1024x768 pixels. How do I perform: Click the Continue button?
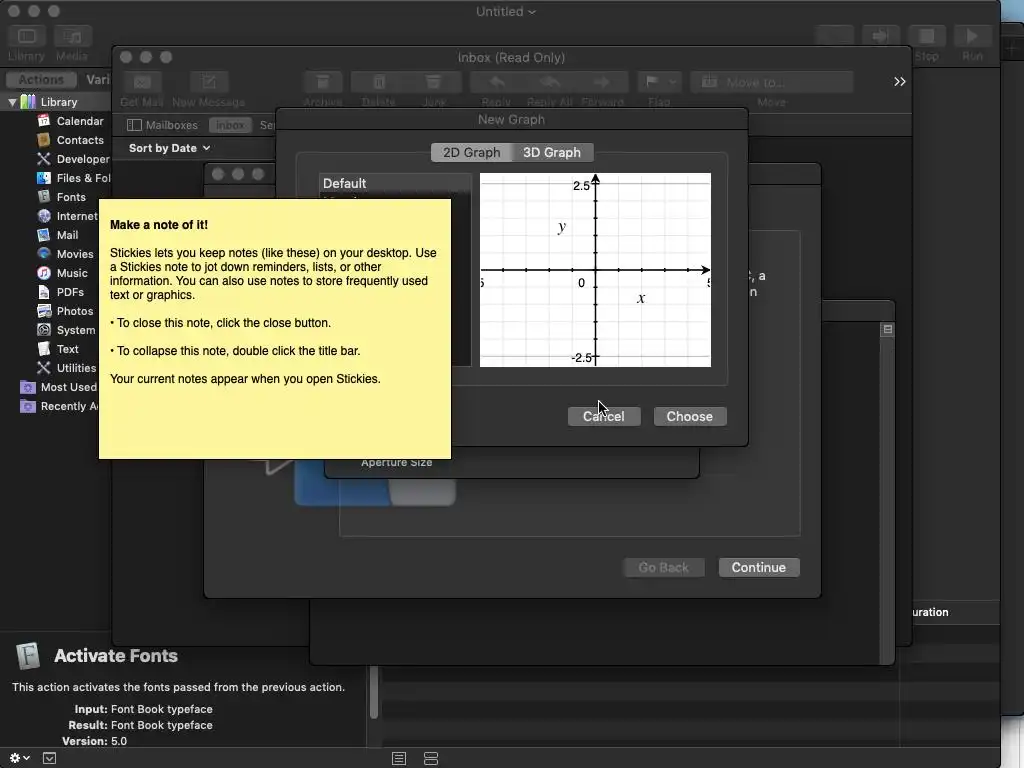759,568
